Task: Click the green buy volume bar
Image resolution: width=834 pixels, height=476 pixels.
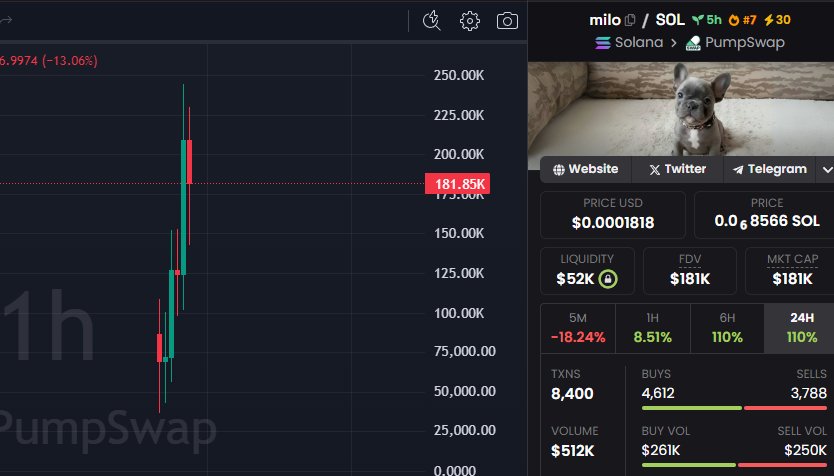Action: (689, 465)
